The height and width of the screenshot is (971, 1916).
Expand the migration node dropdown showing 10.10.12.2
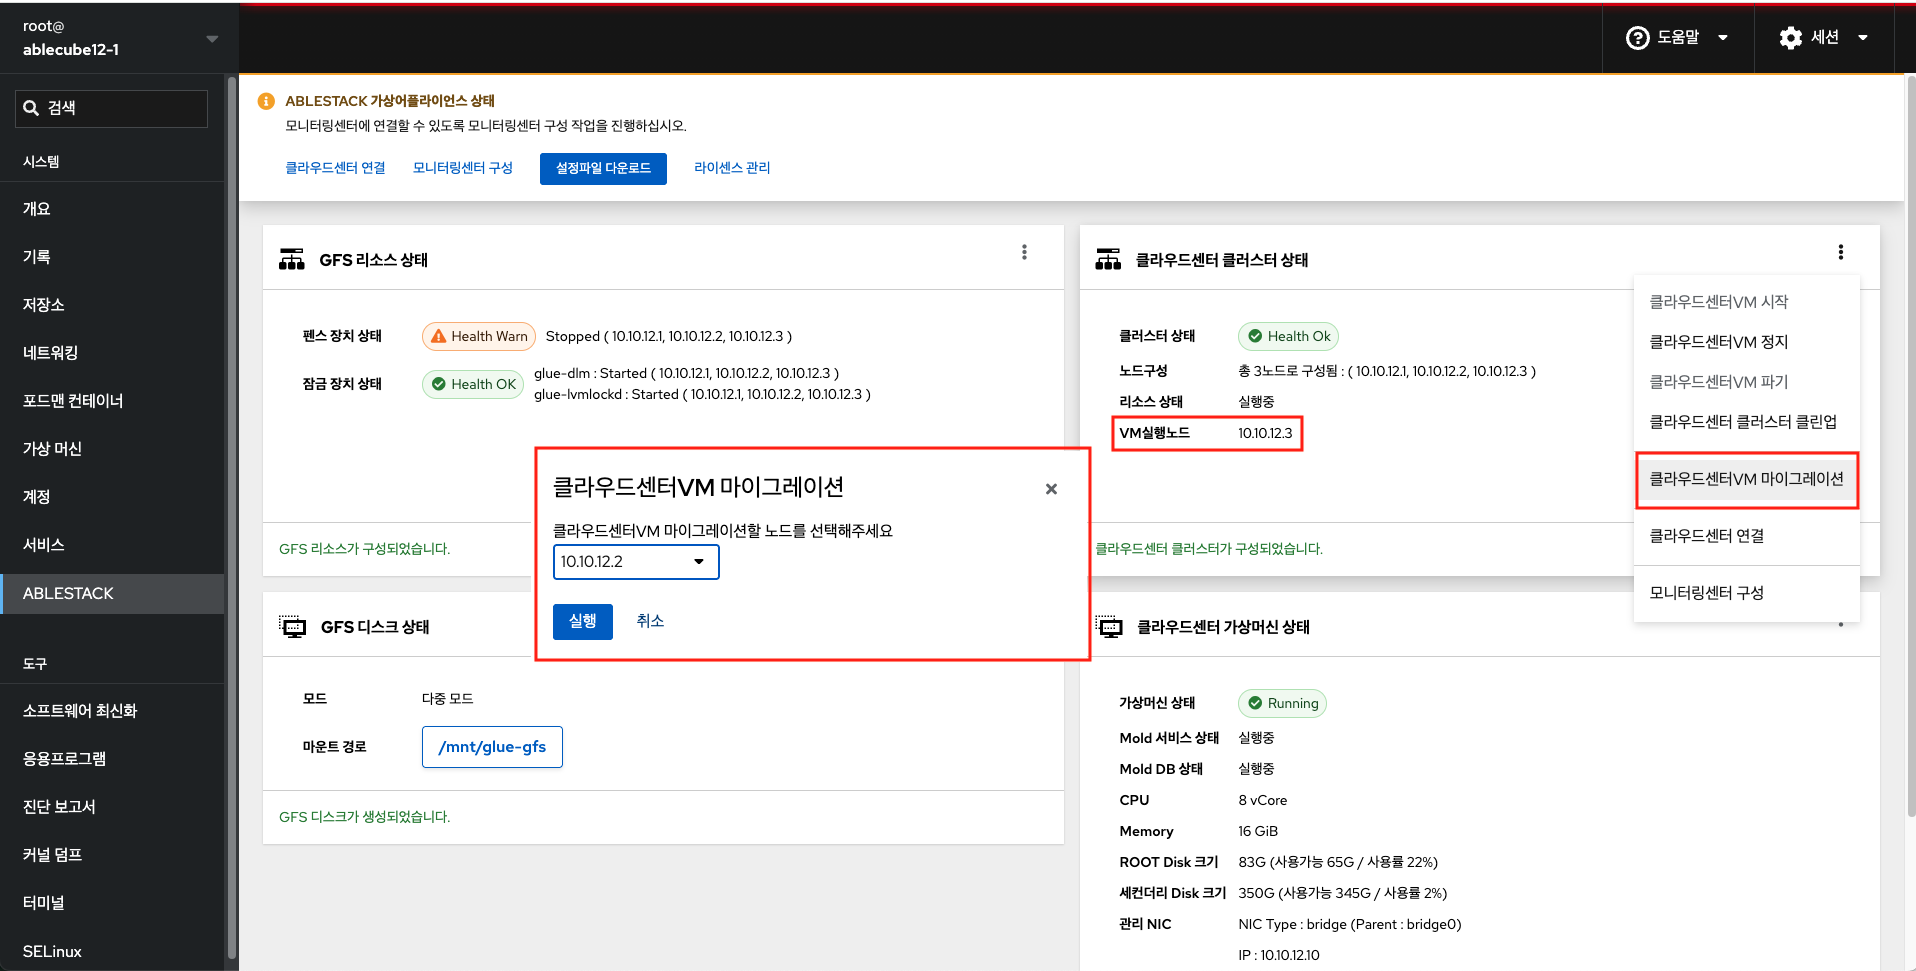(x=635, y=562)
